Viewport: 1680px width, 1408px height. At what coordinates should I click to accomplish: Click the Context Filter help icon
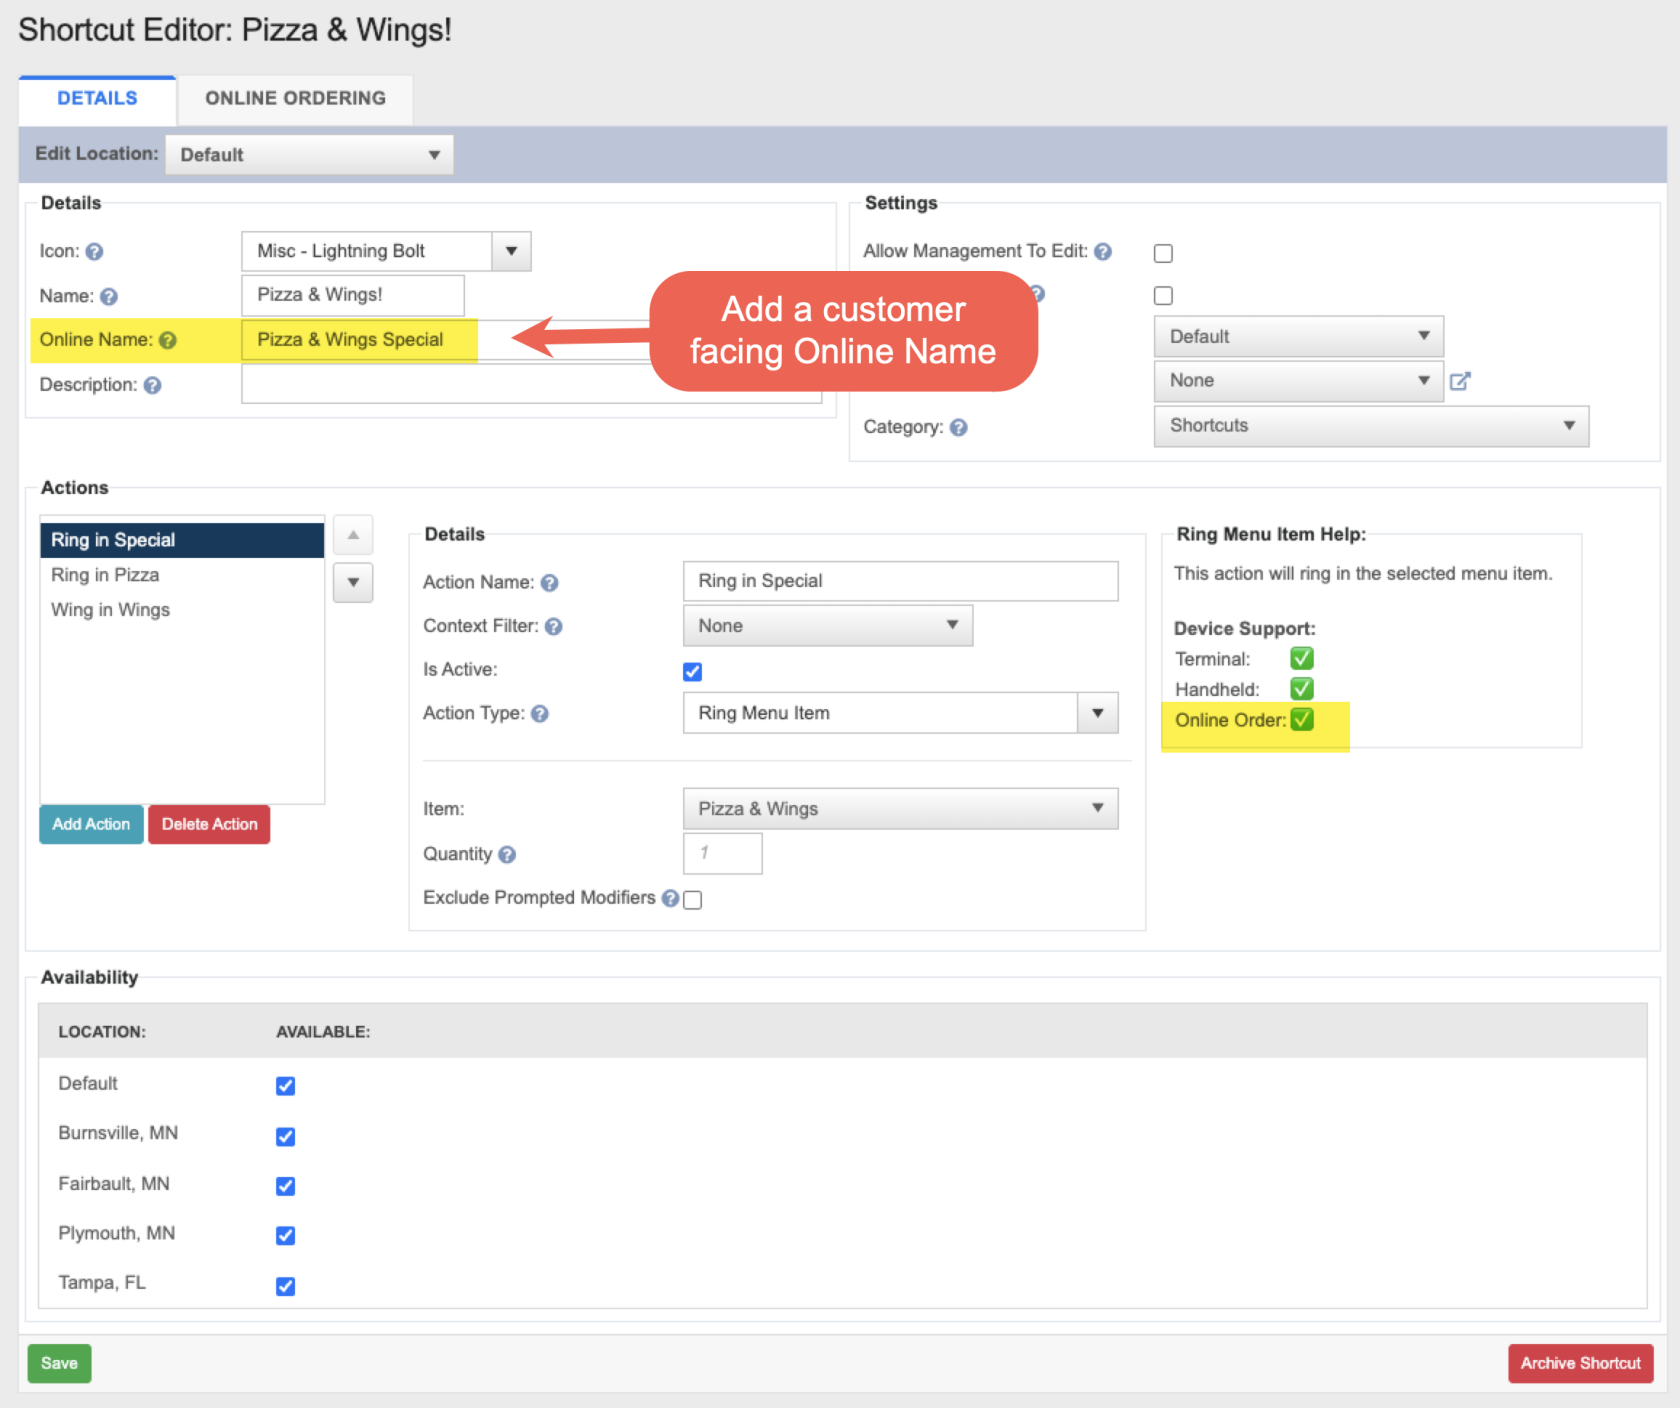(553, 626)
